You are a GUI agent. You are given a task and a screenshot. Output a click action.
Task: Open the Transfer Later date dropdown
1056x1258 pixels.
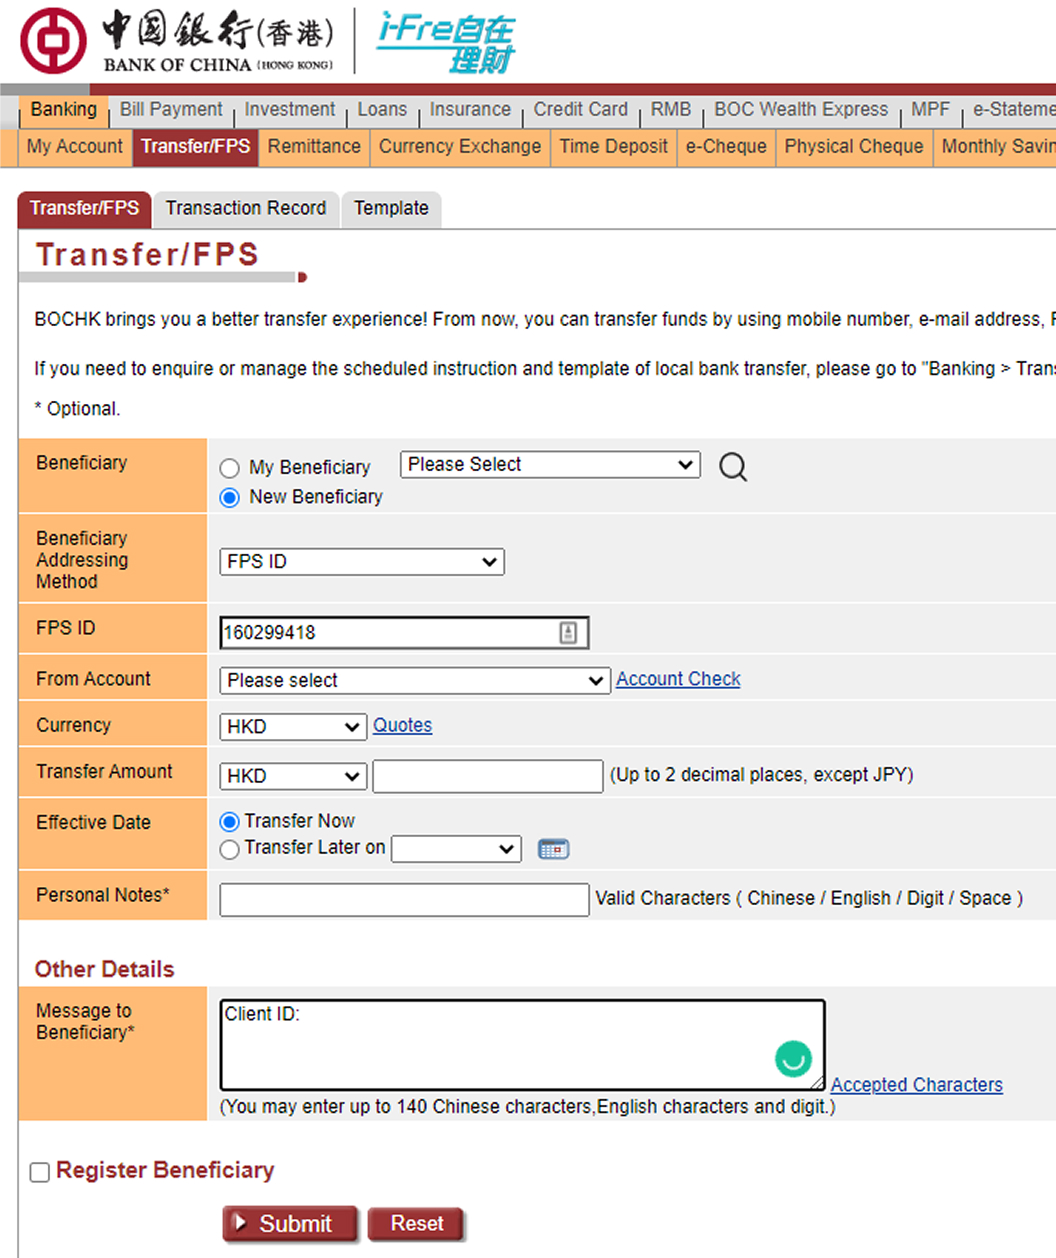pos(456,849)
